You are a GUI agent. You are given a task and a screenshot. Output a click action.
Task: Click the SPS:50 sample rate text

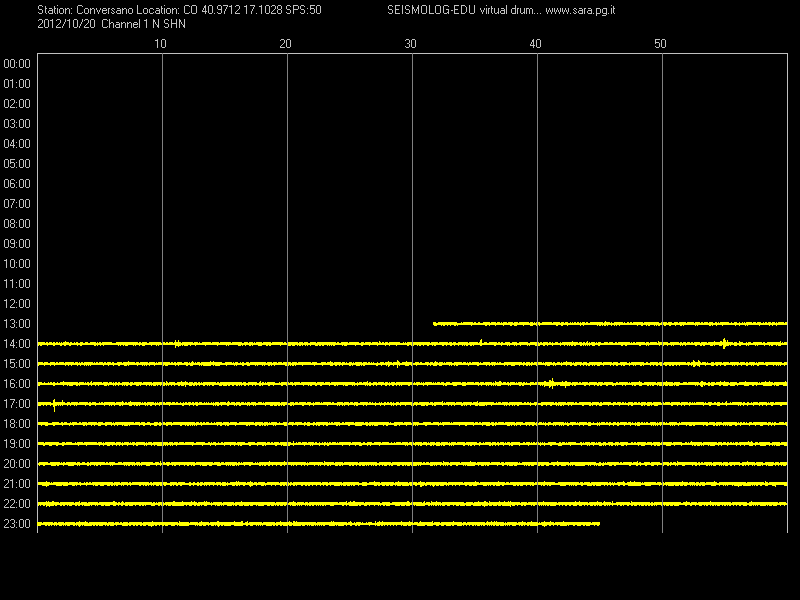304,10
